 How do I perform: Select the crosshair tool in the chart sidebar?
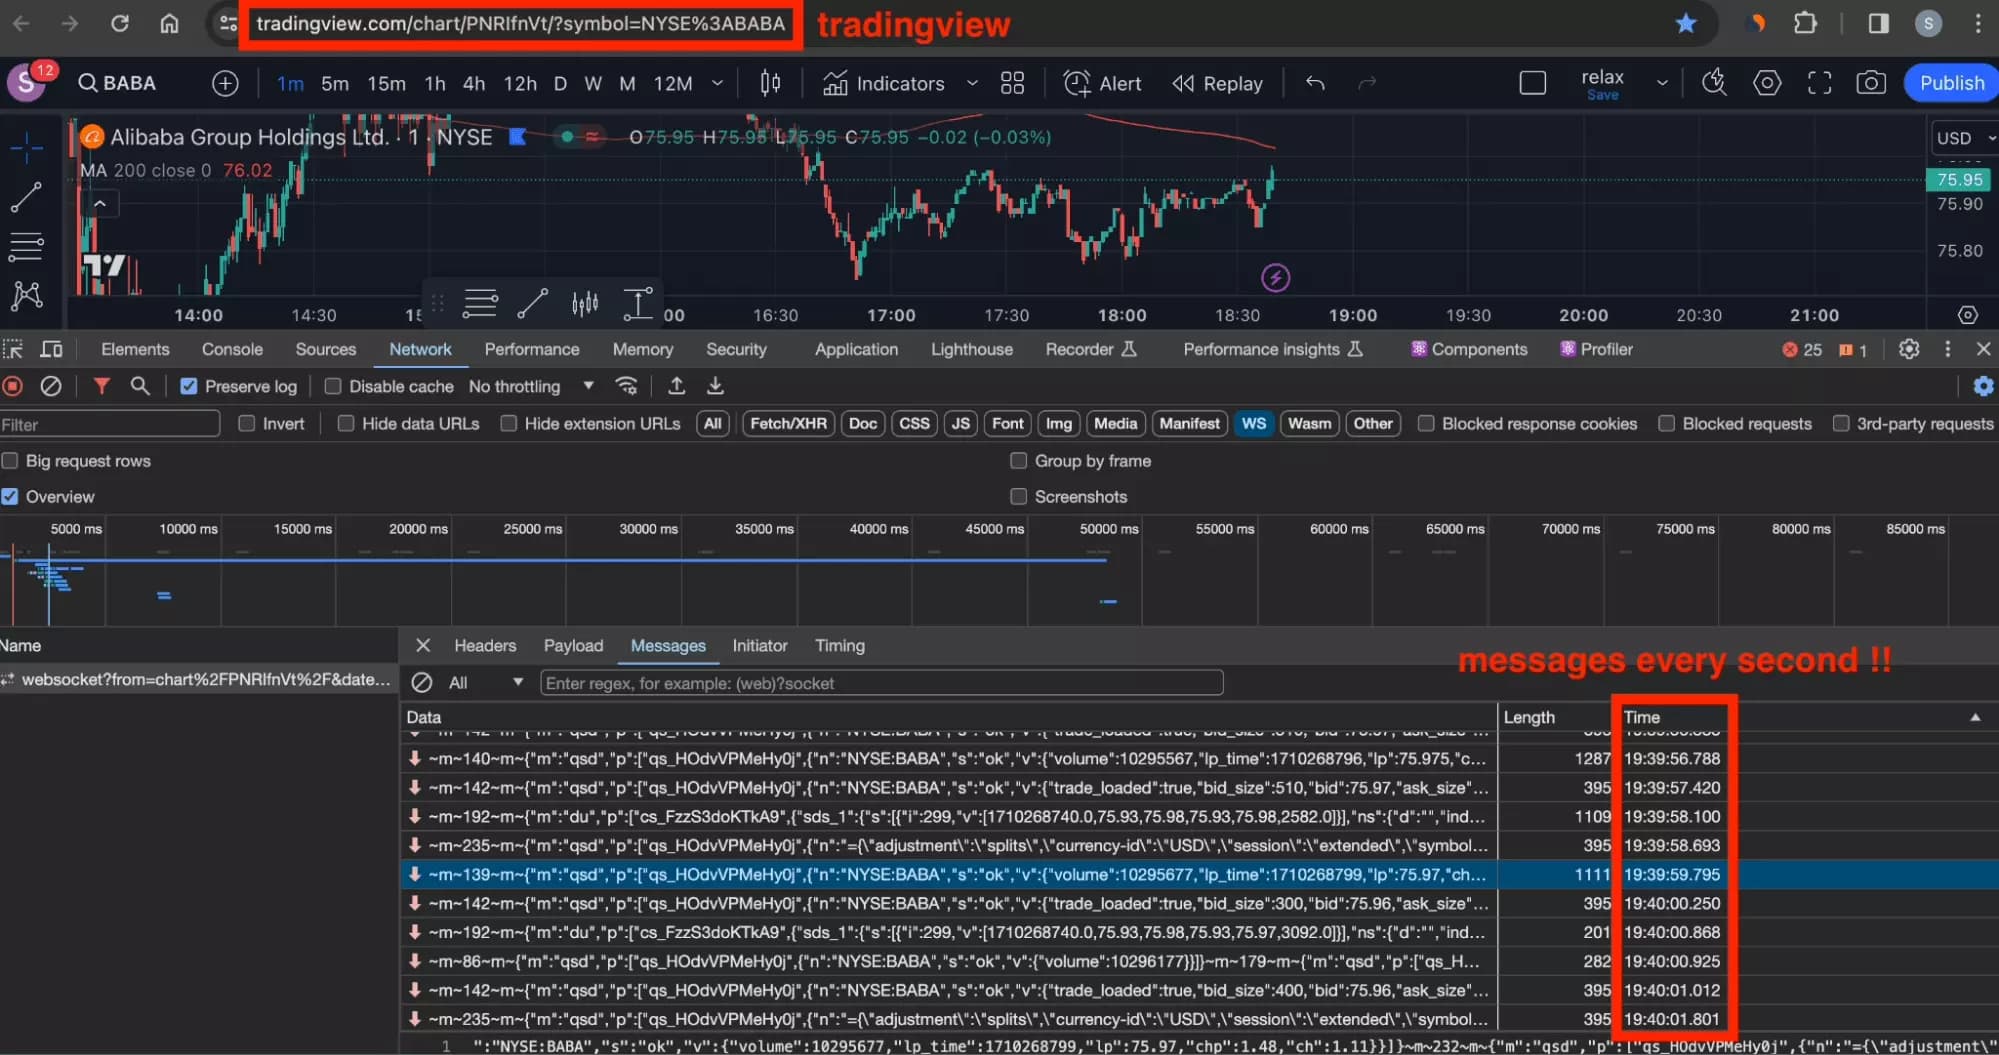click(27, 145)
